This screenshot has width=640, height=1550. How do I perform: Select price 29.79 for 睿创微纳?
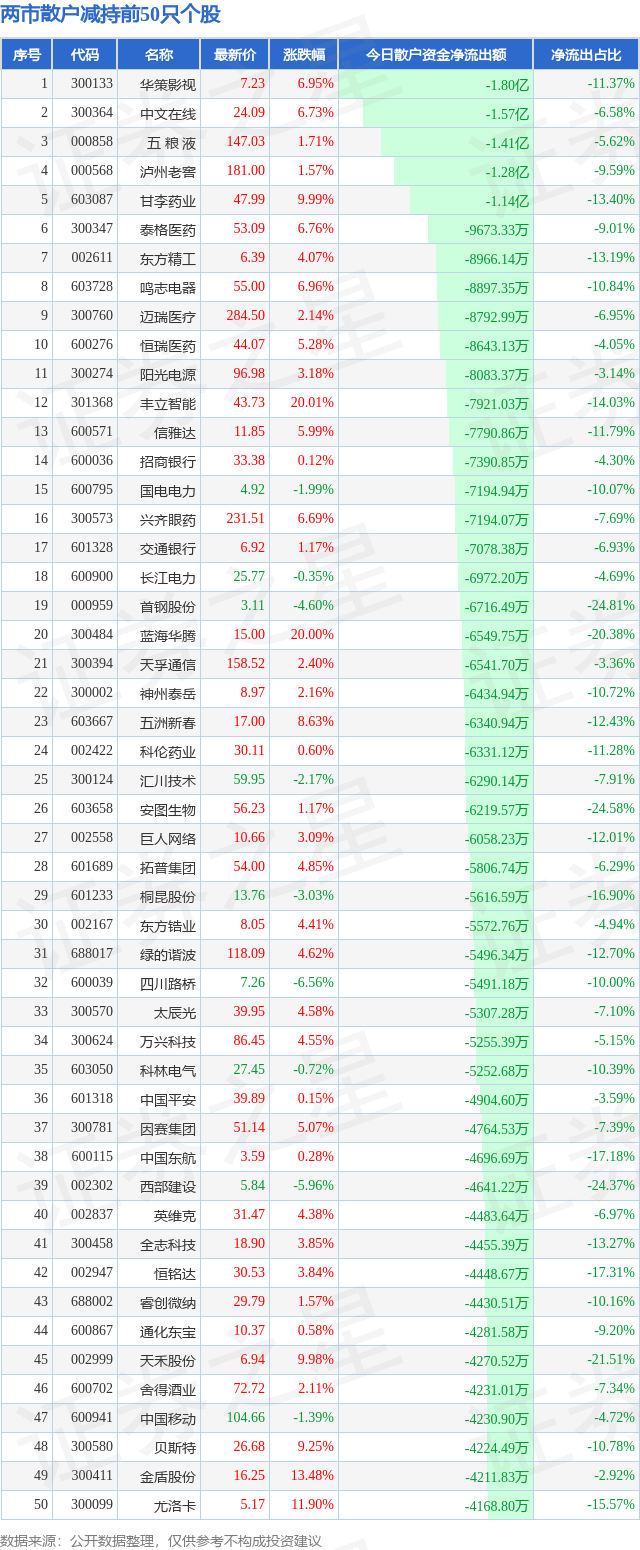[x=250, y=1302]
